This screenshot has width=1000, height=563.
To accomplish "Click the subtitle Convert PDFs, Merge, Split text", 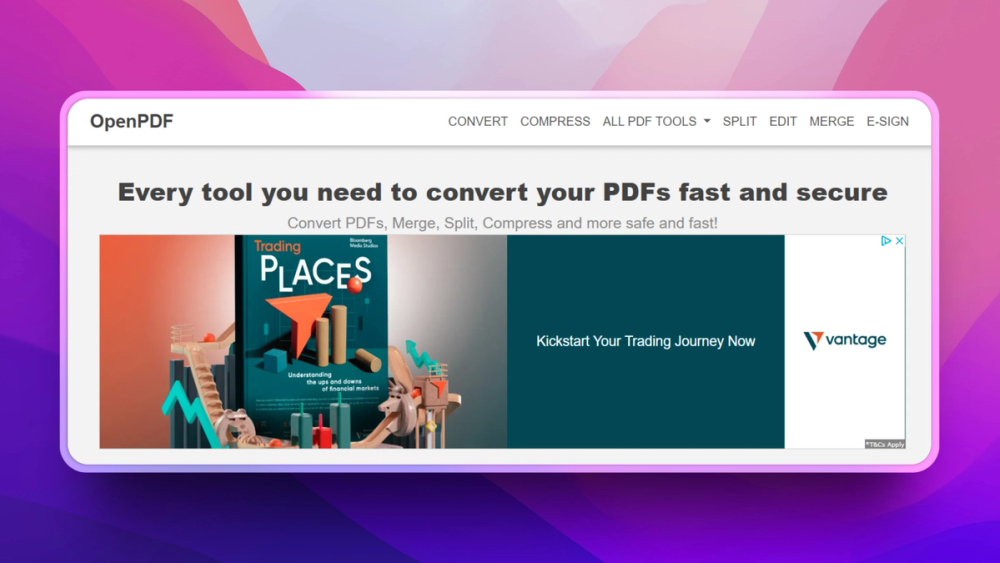I will pyautogui.click(x=503, y=223).
